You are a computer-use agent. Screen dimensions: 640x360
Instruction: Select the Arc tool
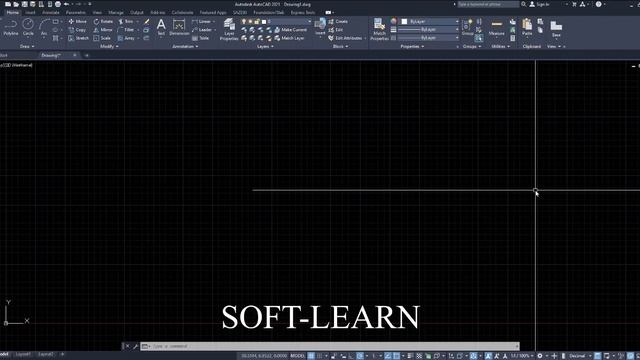pos(44,28)
